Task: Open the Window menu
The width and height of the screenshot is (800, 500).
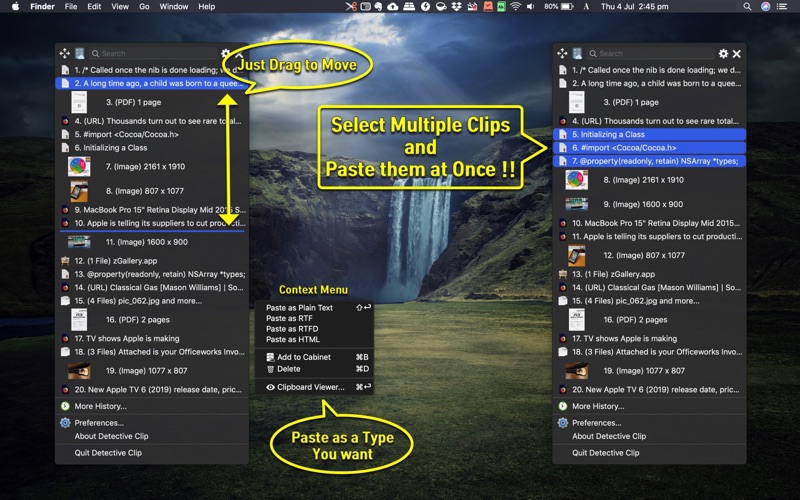Action: [174, 7]
